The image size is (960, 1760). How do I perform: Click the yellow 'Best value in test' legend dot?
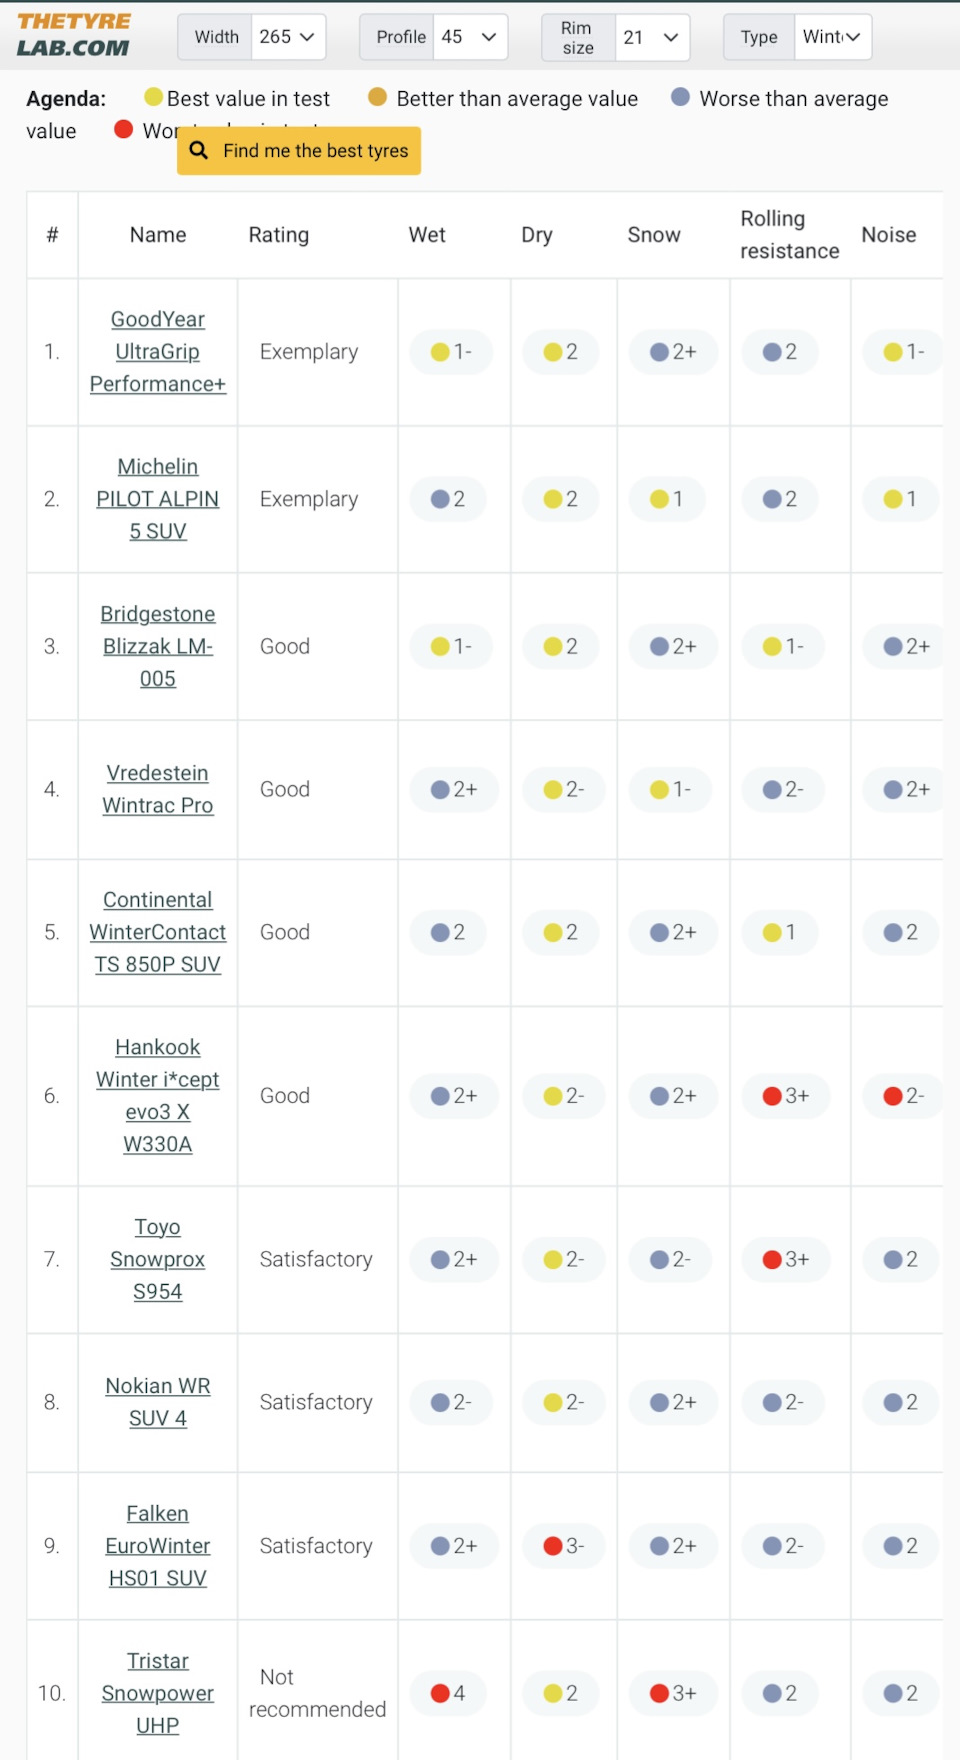(153, 97)
